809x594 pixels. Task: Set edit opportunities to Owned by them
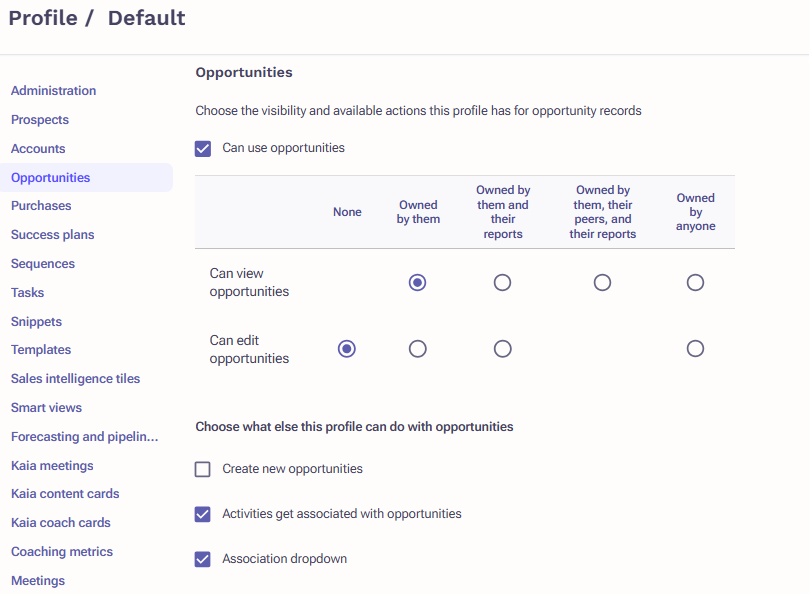(x=417, y=349)
